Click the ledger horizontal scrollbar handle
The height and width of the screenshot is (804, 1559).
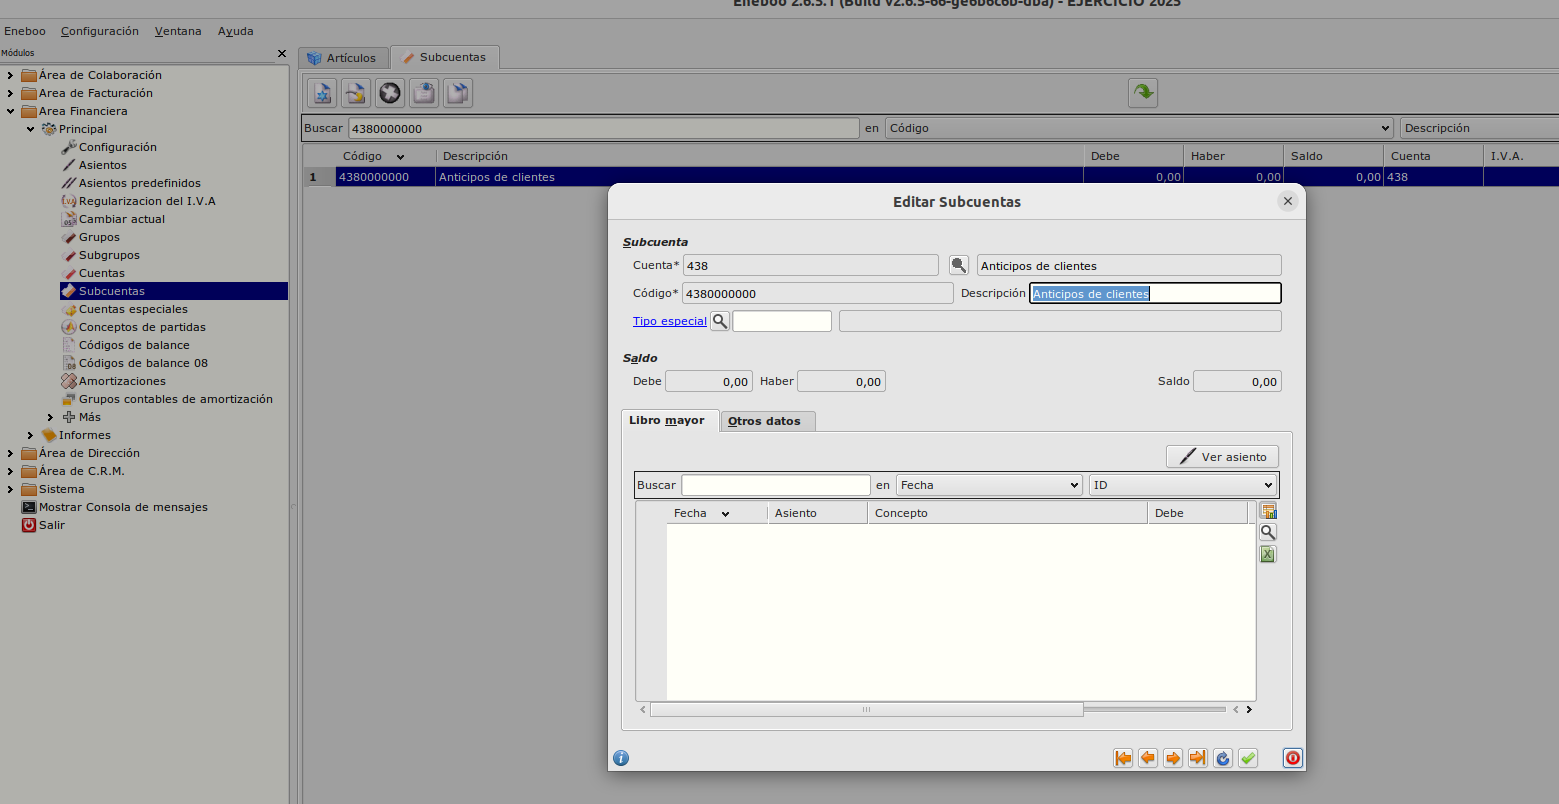(x=866, y=709)
